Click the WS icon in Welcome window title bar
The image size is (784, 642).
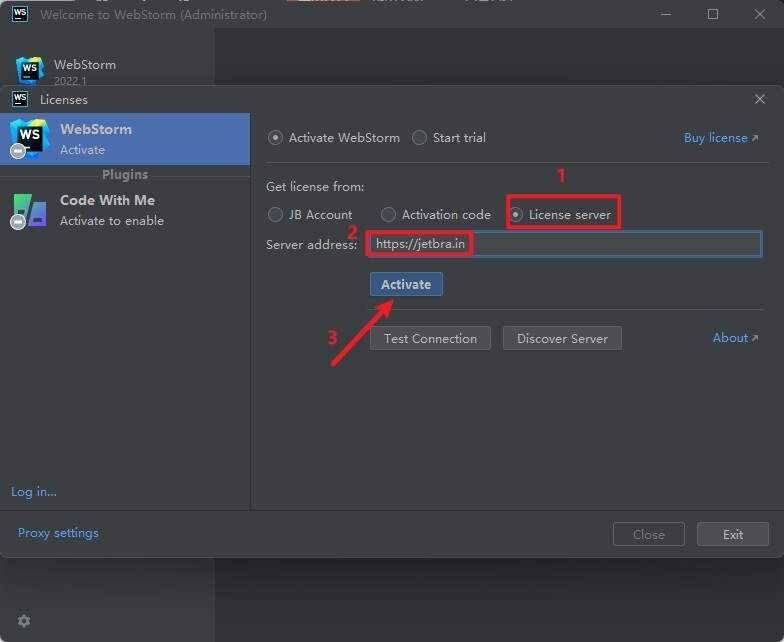click(20, 14)
